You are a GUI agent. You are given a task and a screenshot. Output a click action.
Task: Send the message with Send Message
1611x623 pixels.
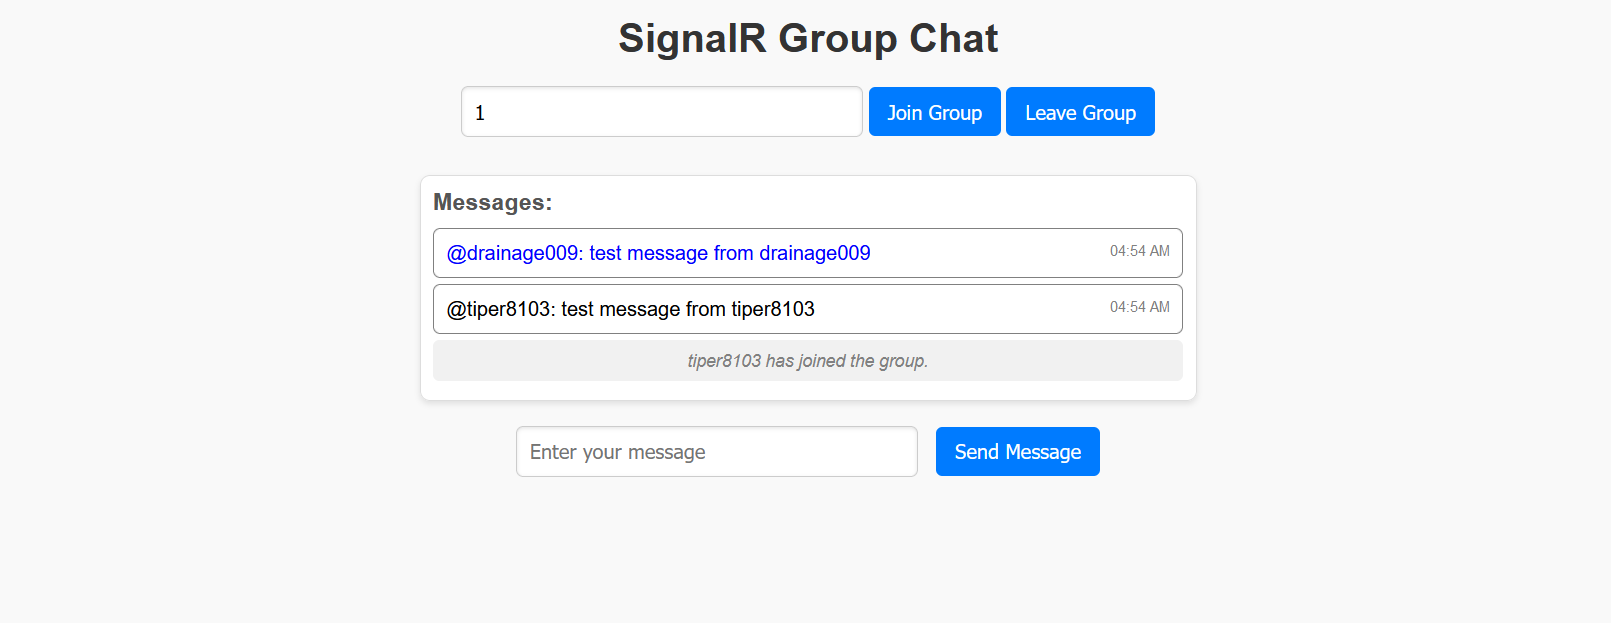click(1017, 452)
